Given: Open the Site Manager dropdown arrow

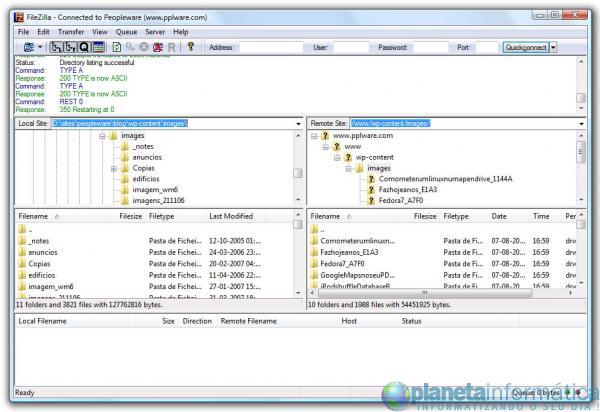Looking at the screenshot, I should 40,47.
